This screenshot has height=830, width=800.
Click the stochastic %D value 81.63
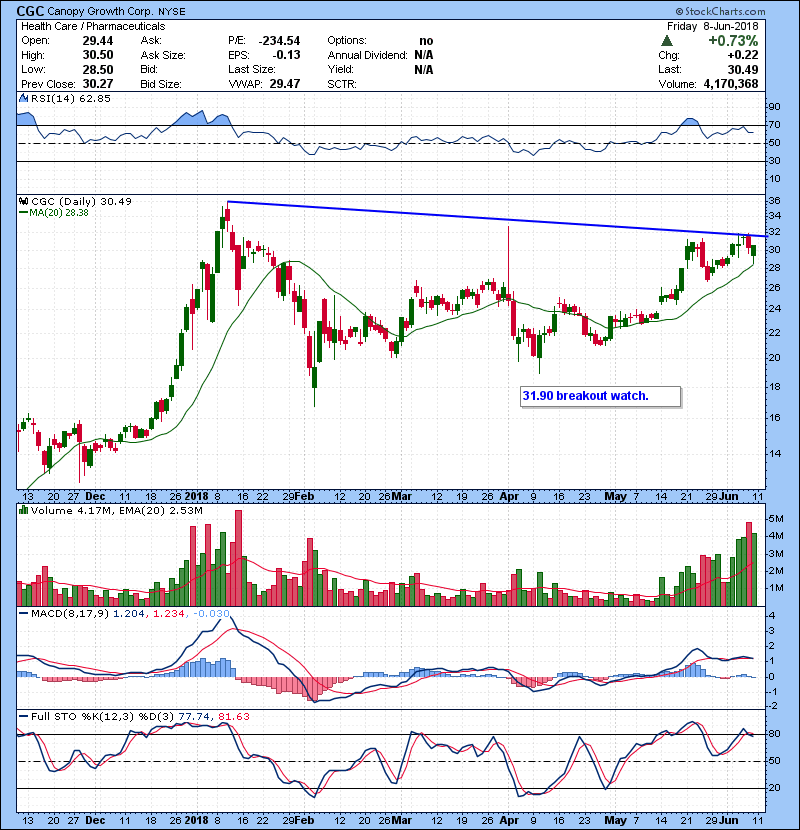[233, 717]
